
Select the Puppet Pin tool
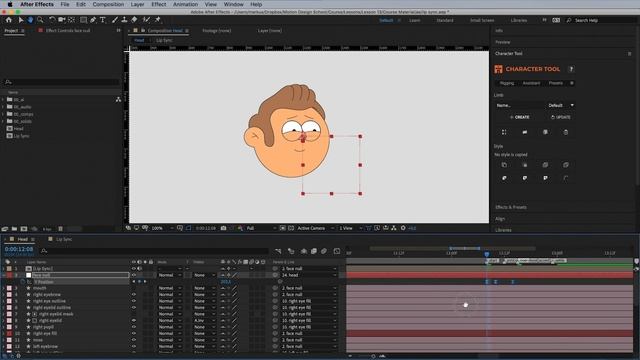pyautogui.click(x=158, y=20)
